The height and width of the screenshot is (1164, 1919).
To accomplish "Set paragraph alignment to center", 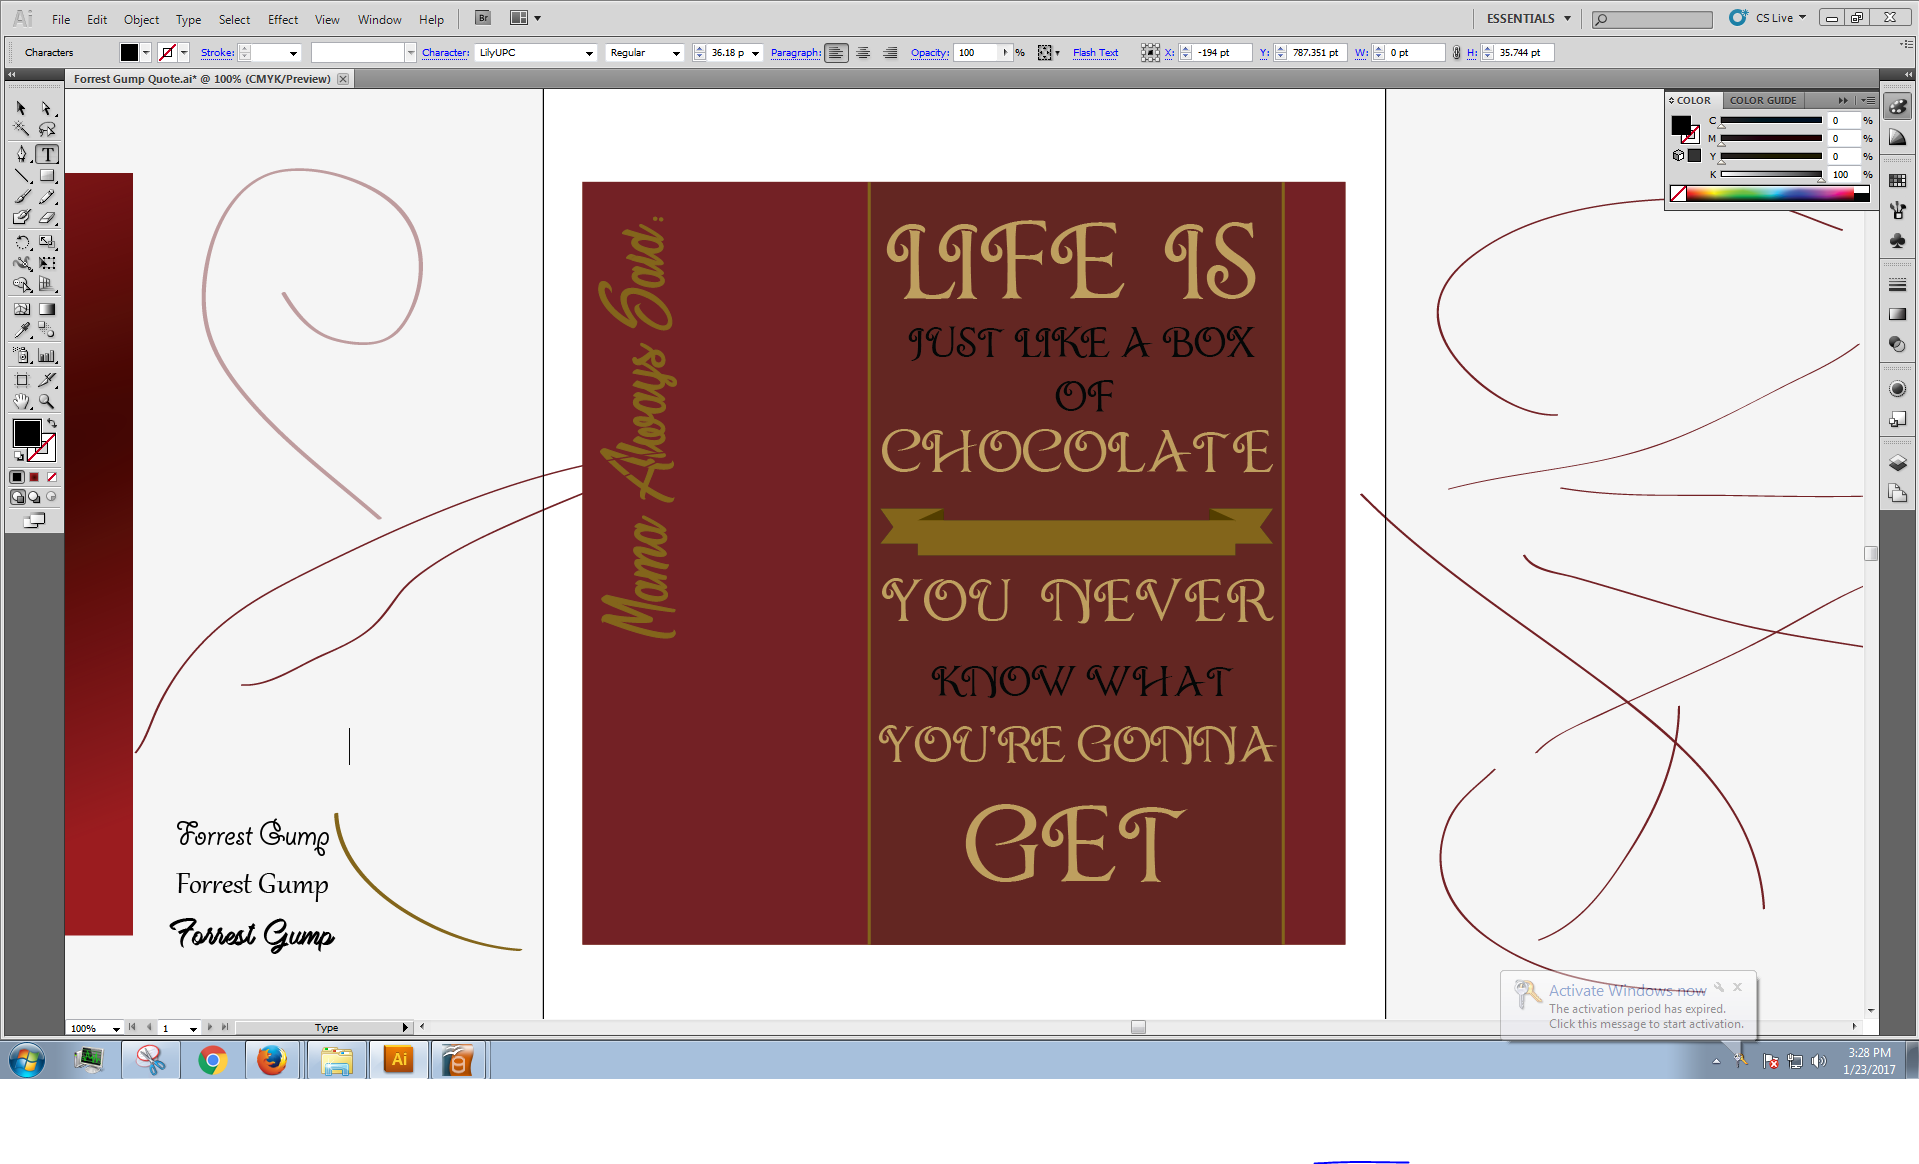I will pos(863,53).
